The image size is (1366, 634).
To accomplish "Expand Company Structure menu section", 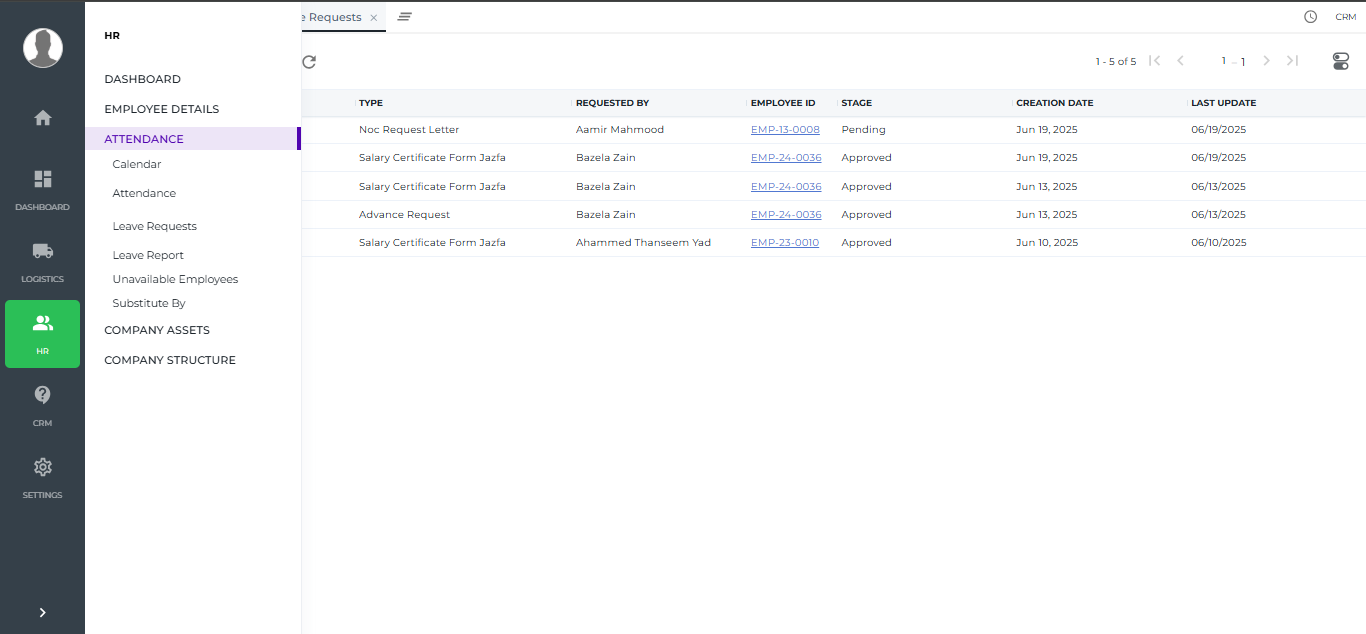I will click(170, 360).
